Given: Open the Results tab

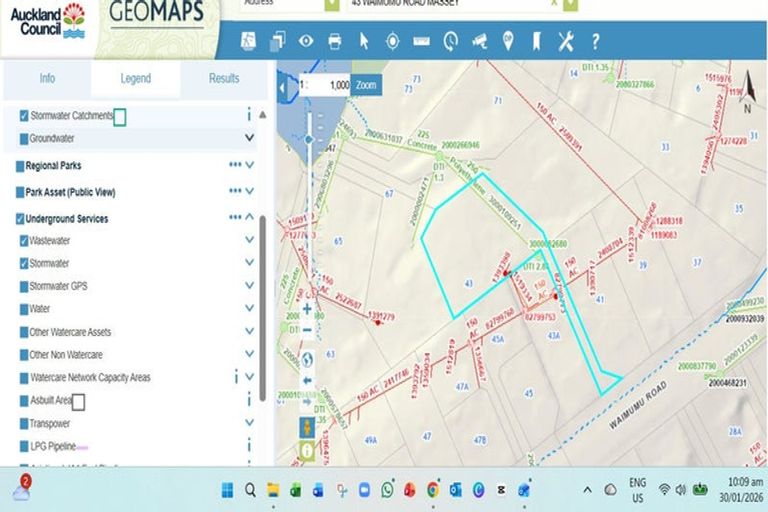Looking at the screenshot, I should click(x=224, y=78).
